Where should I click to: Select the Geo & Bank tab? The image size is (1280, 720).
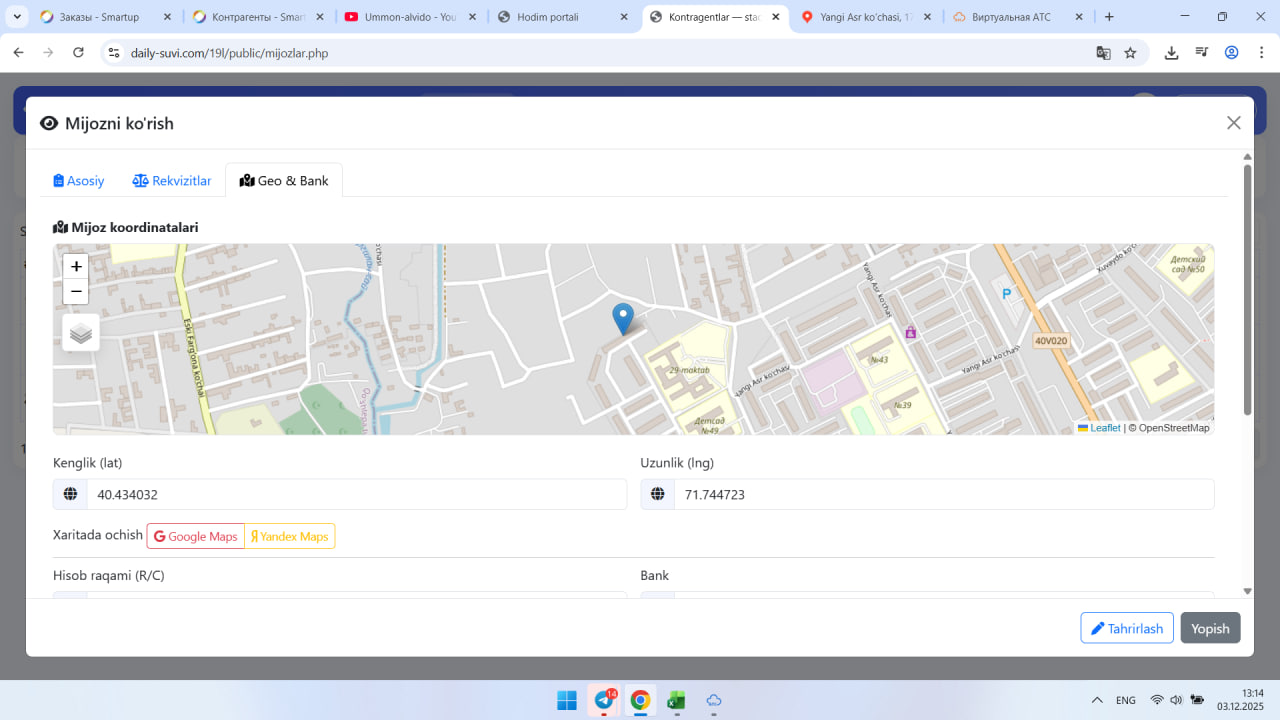pyautogui.click(x=284, y=181)
